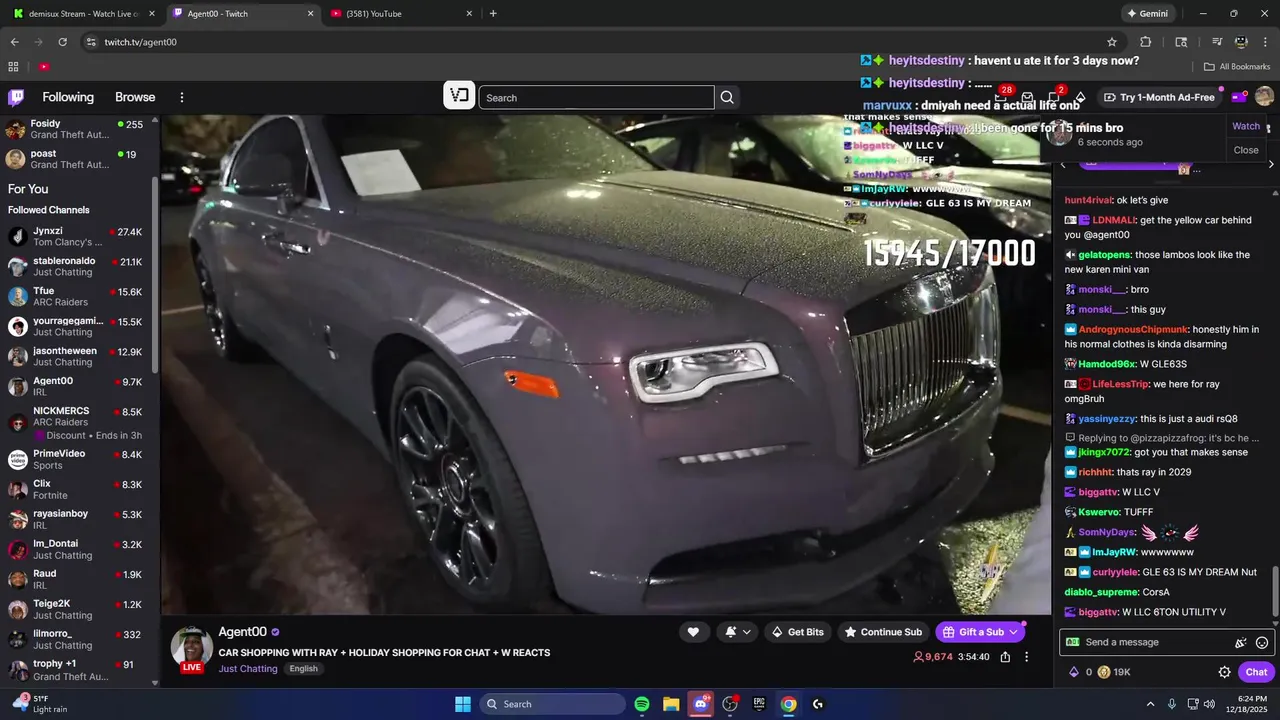Select Teige2K channel in sidebar
The image size is (1280, 720).
click(76, 609)
